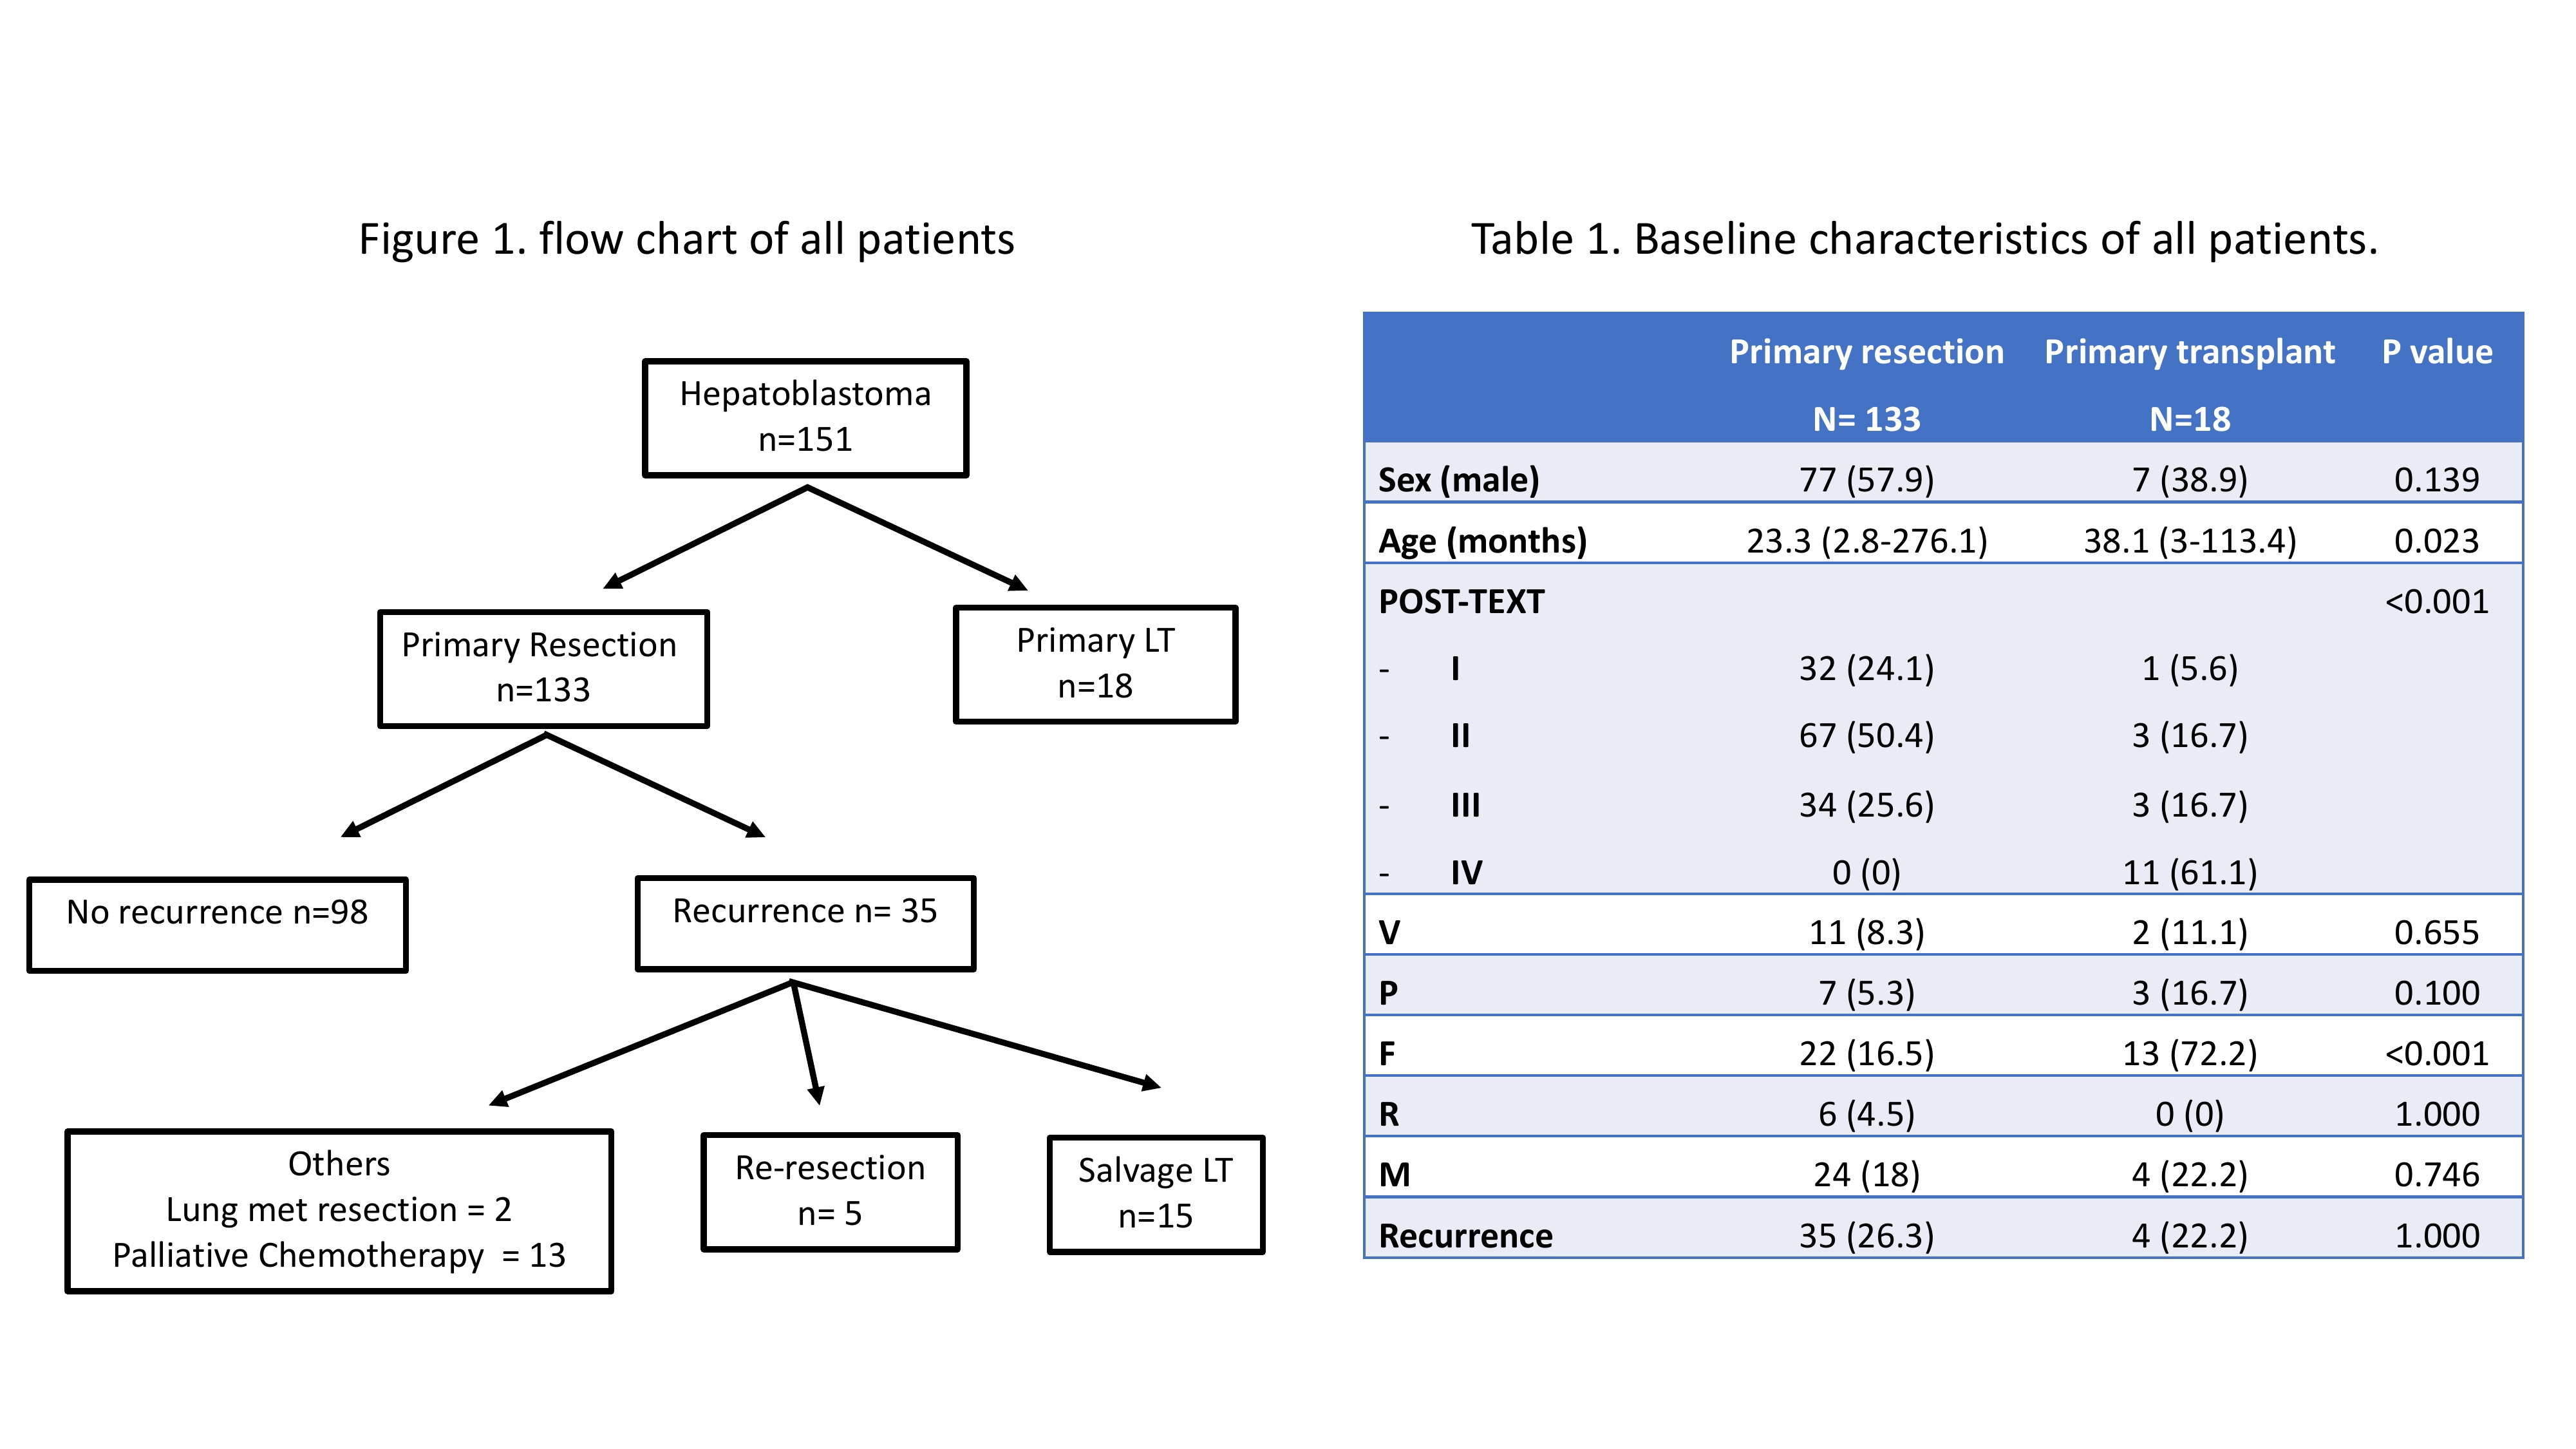Click the P value column header

point(2436,353)
